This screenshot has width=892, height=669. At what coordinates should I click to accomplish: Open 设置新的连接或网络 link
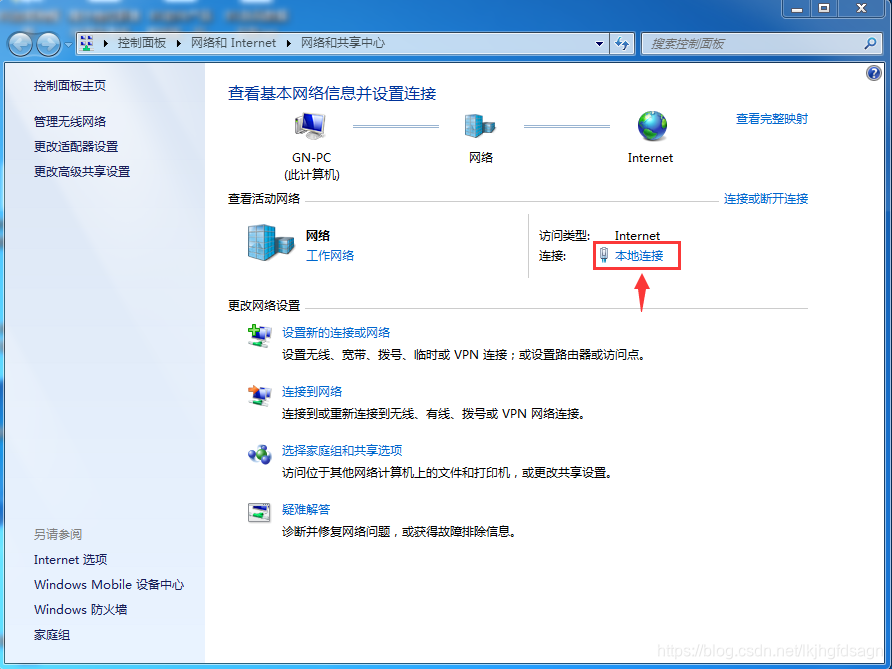point(336,332)
